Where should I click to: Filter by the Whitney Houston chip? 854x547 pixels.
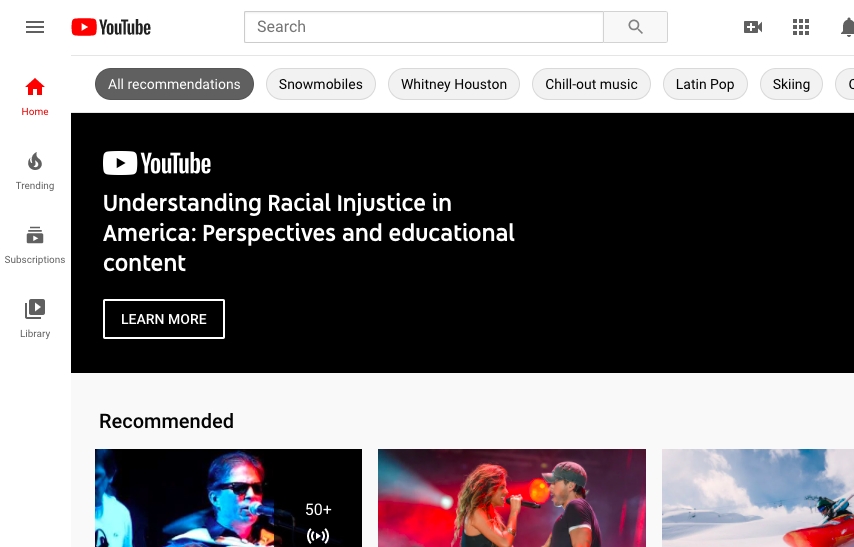(454, 84)
